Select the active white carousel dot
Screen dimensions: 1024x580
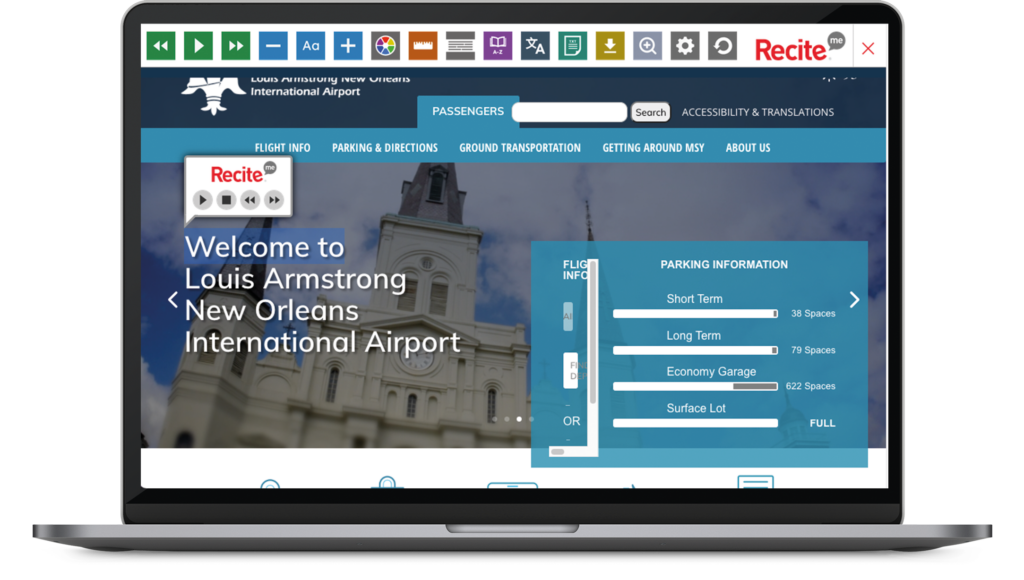(x=519, y=419)
